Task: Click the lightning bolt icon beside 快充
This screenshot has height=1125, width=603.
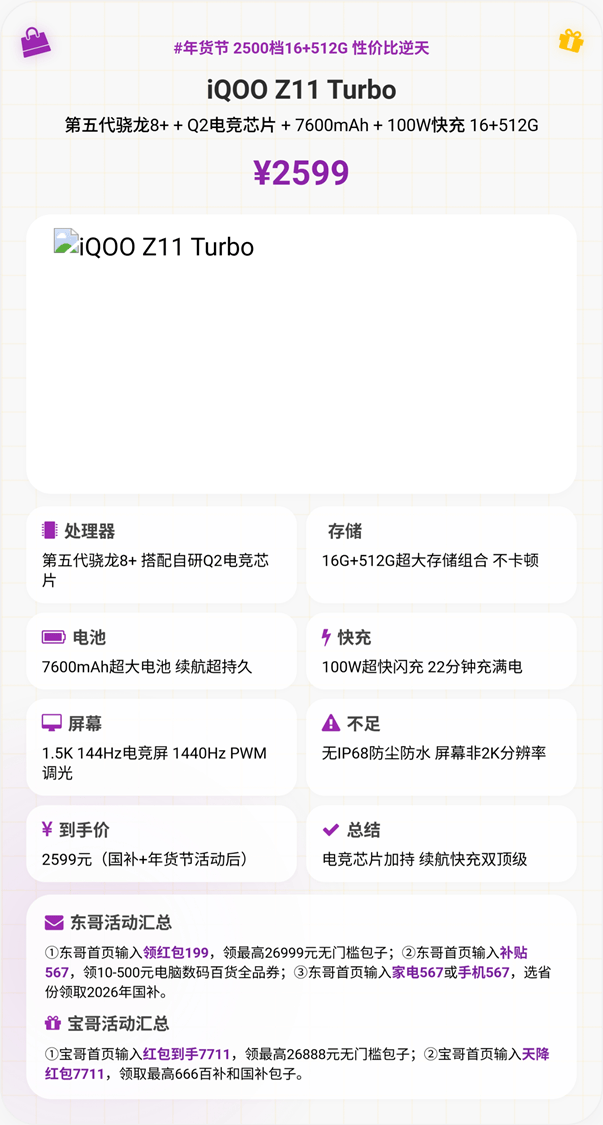Action: pyautogui.click(x=326, y=637)
